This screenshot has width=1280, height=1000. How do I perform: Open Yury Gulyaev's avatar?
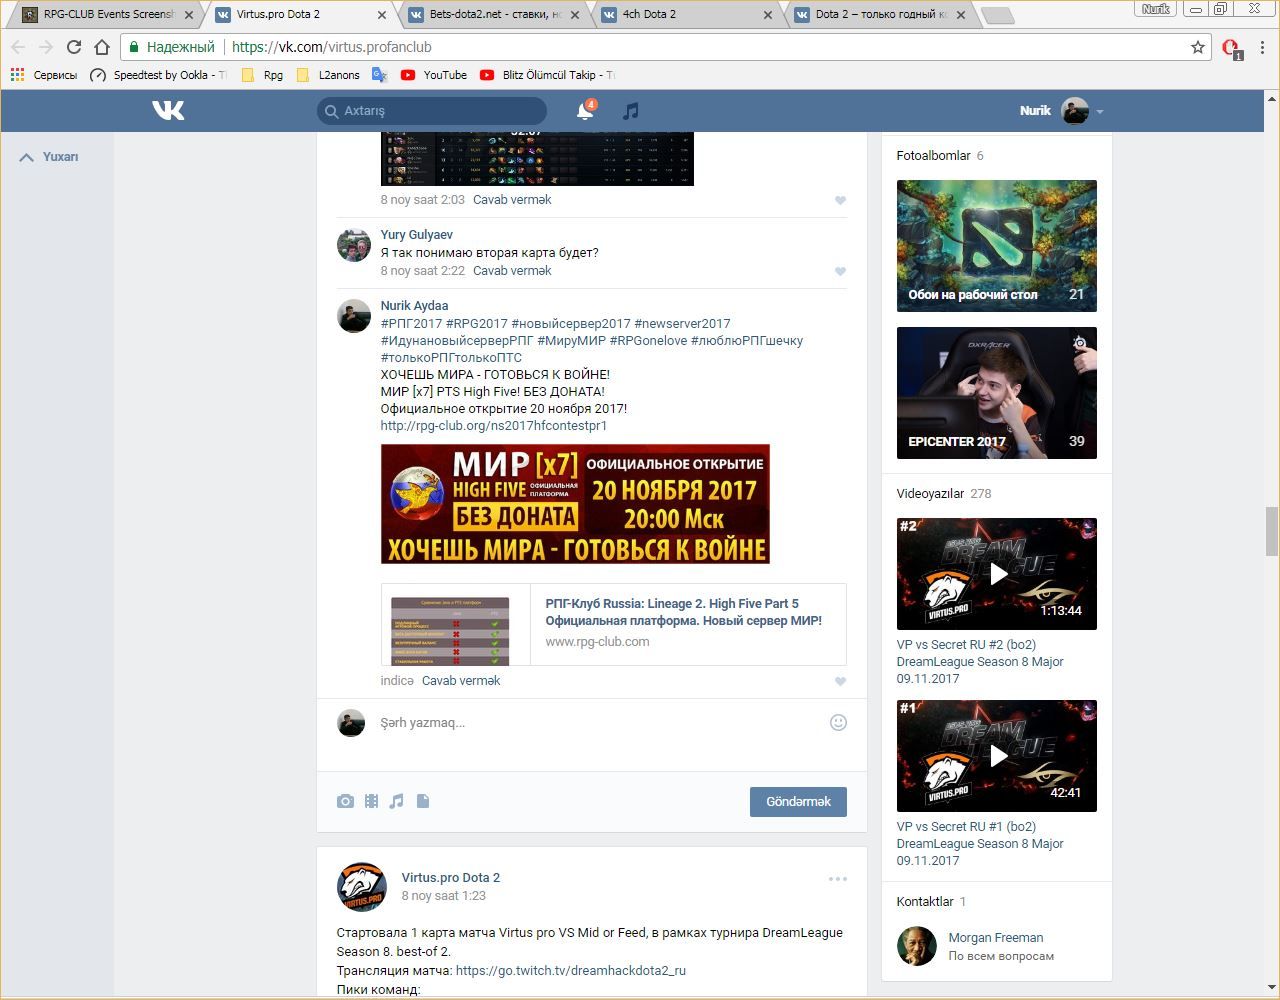pos(354,245)
